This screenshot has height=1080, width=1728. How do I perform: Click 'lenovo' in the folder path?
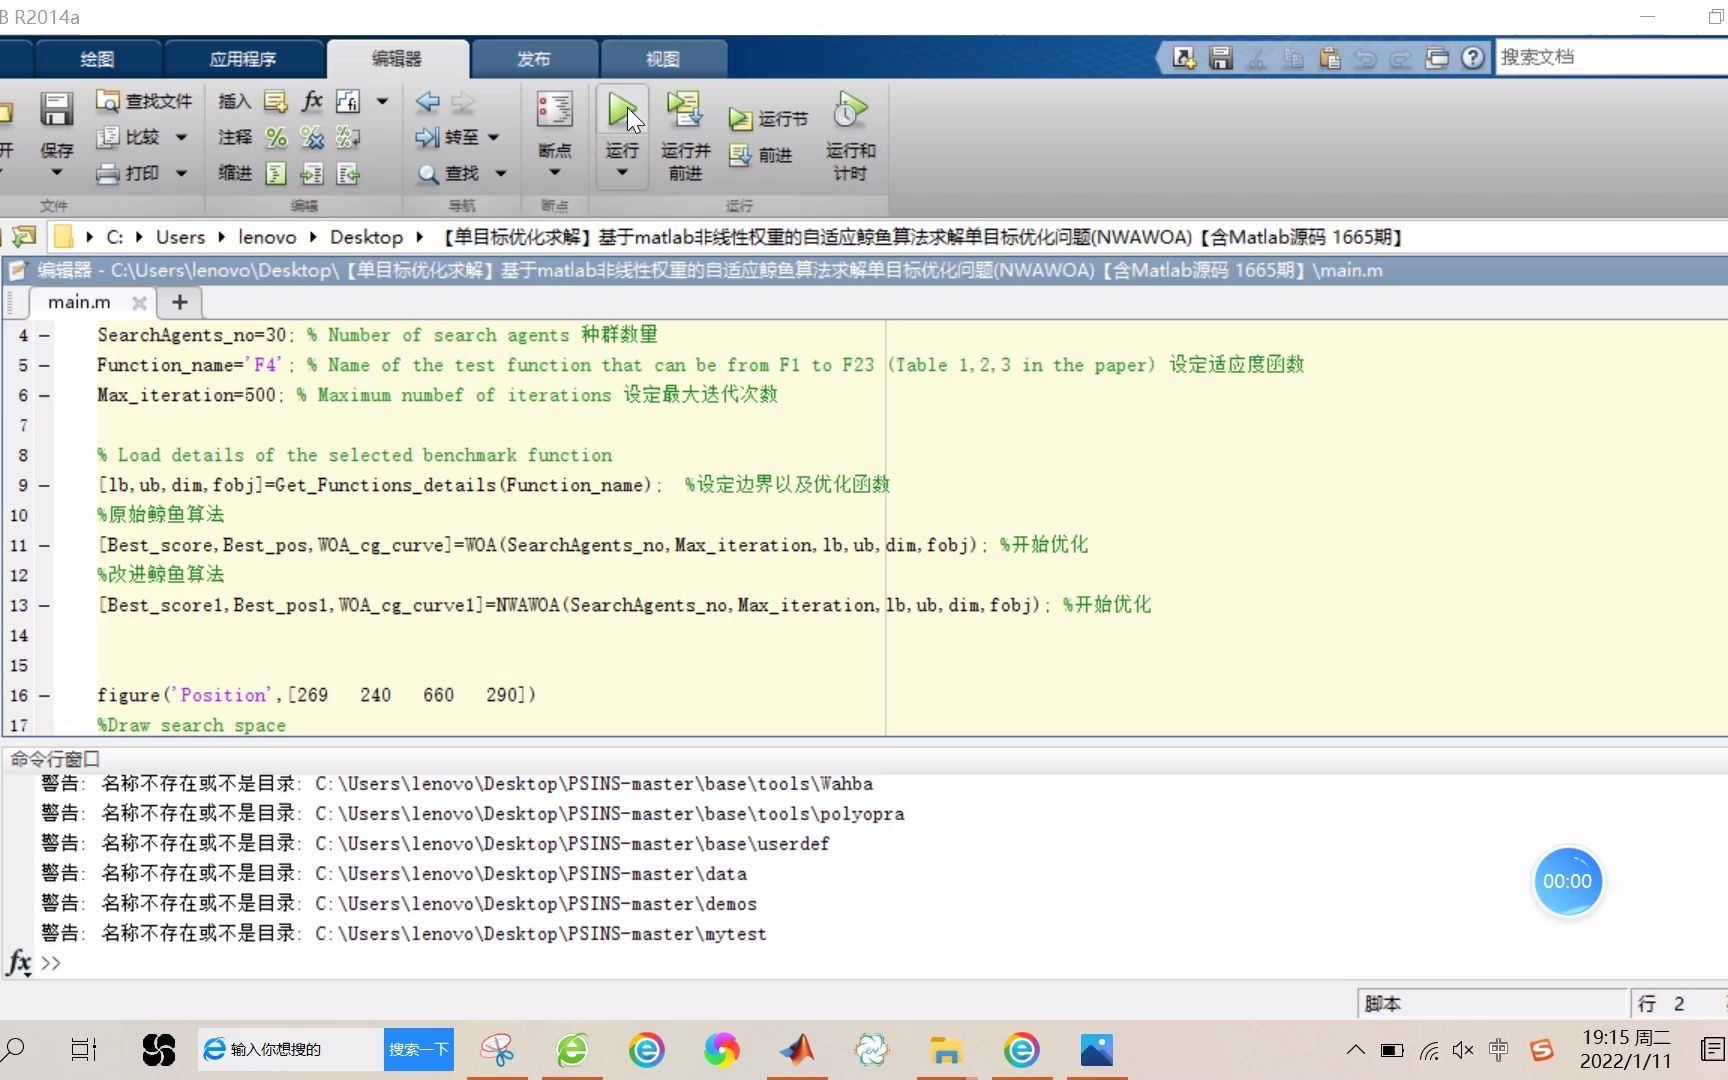[267, 237]
